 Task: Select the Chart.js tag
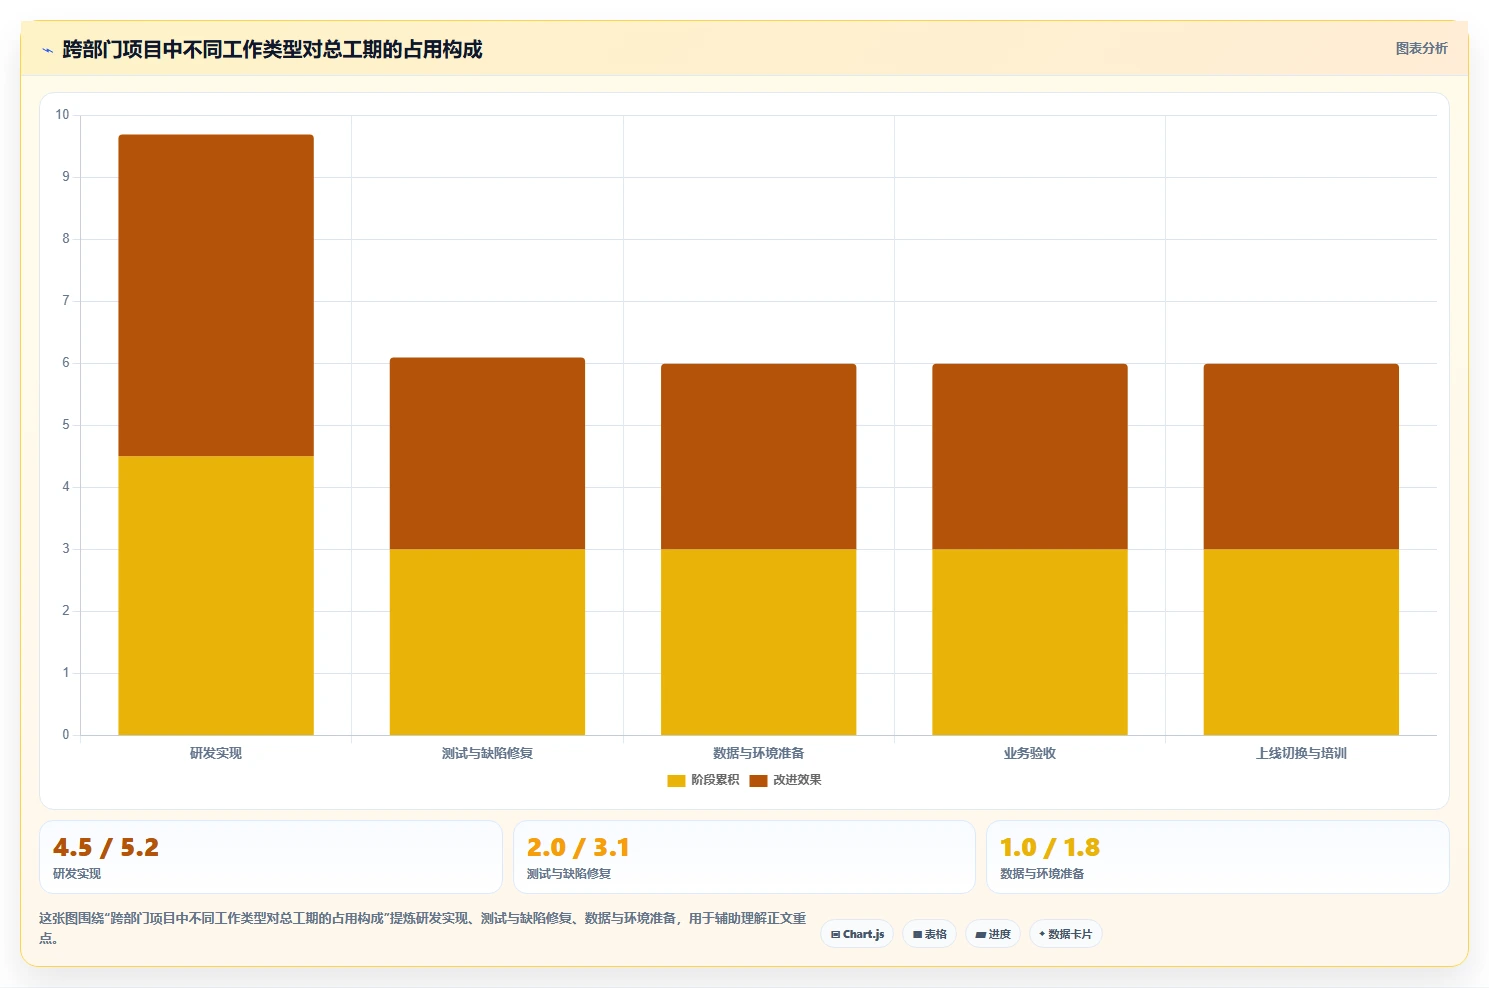point(857,934)
